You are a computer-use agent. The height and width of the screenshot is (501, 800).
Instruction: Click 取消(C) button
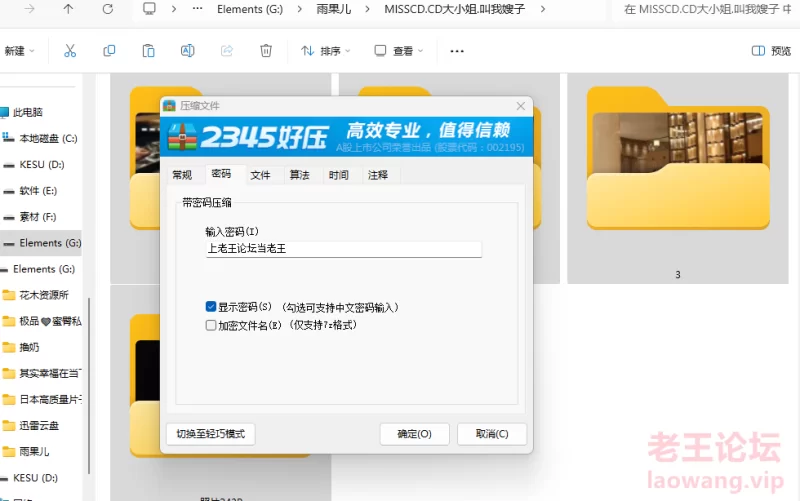492,434
